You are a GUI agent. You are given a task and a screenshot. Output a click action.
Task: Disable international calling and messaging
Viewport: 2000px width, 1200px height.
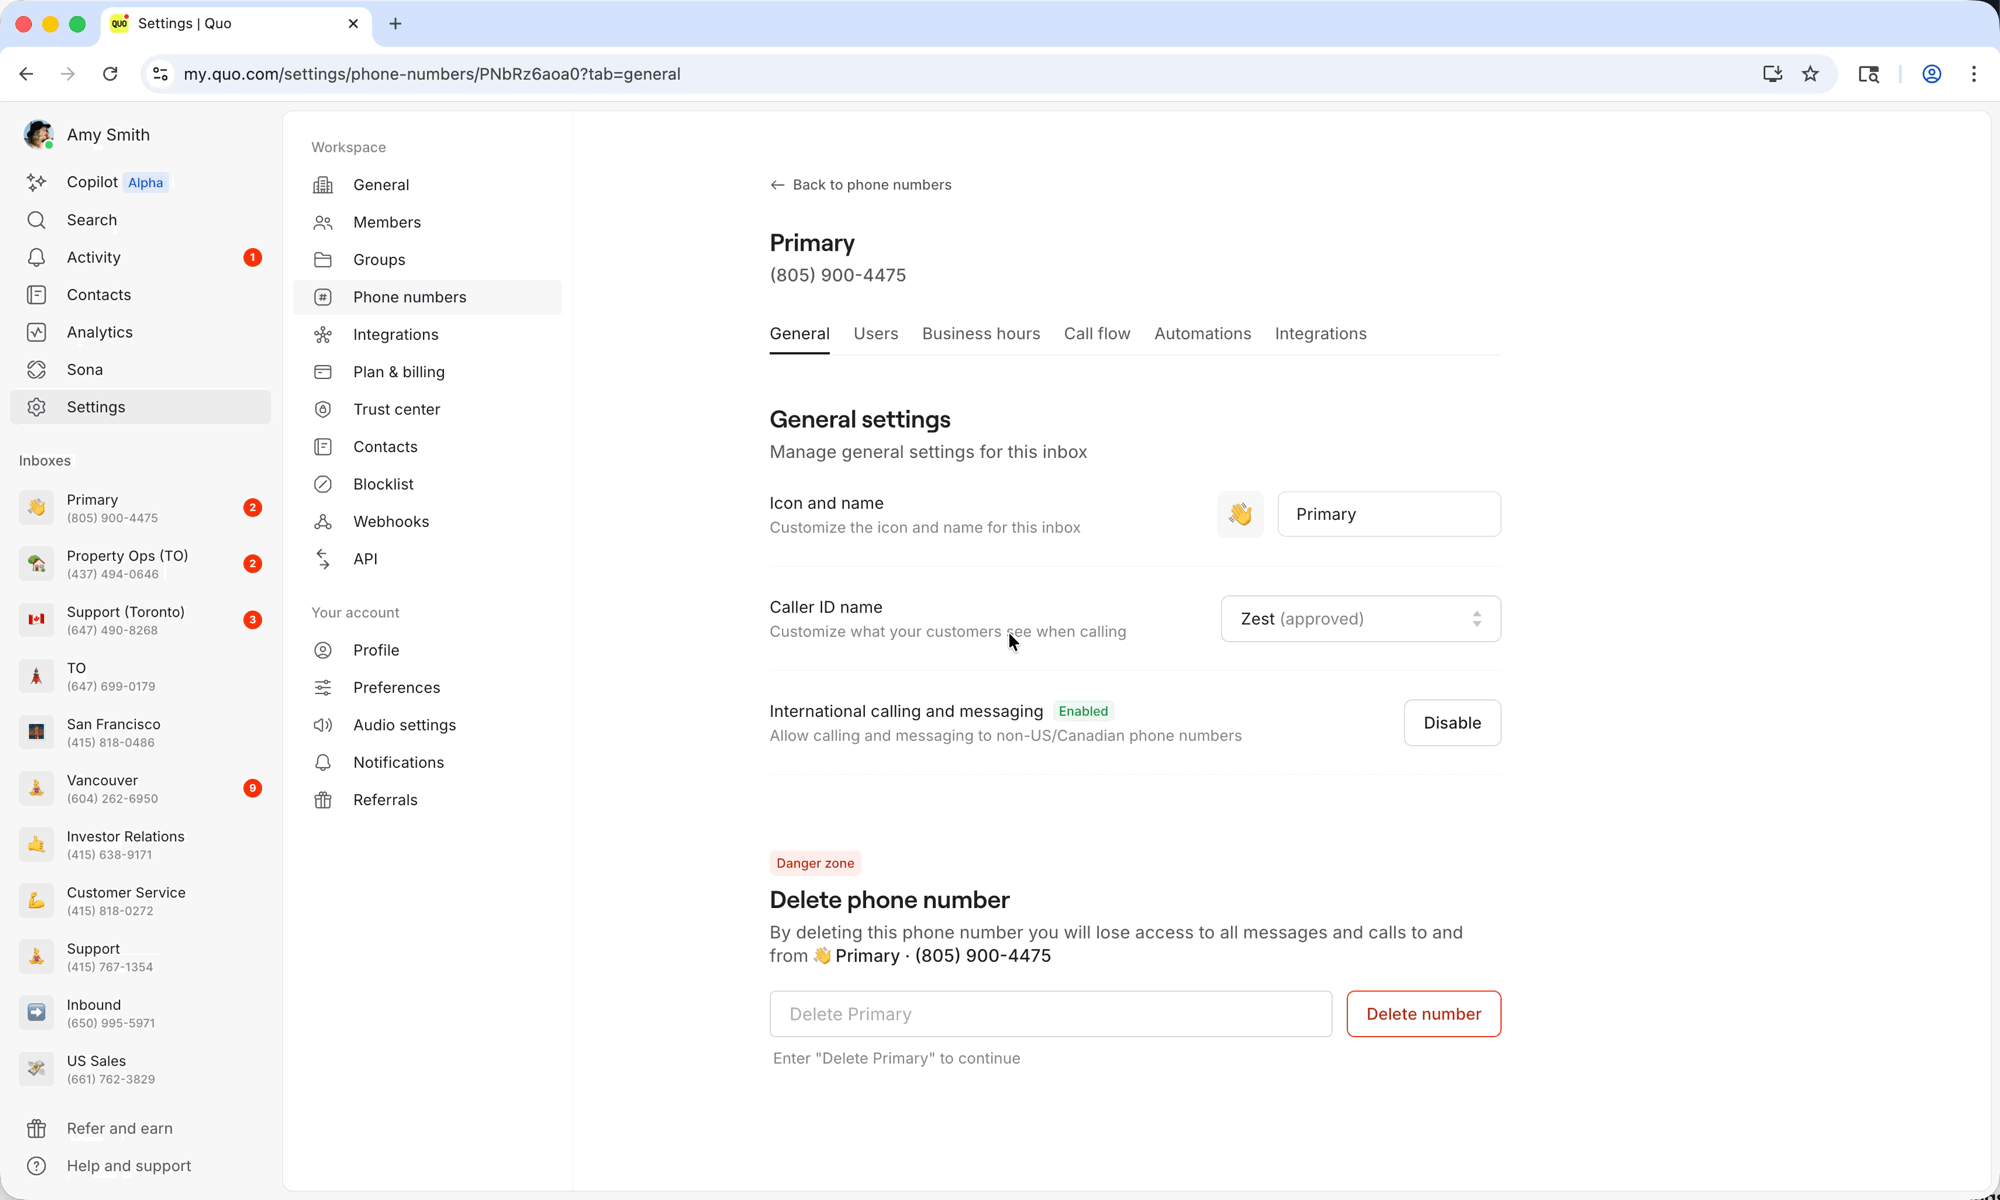click(x=1451, y=722)
